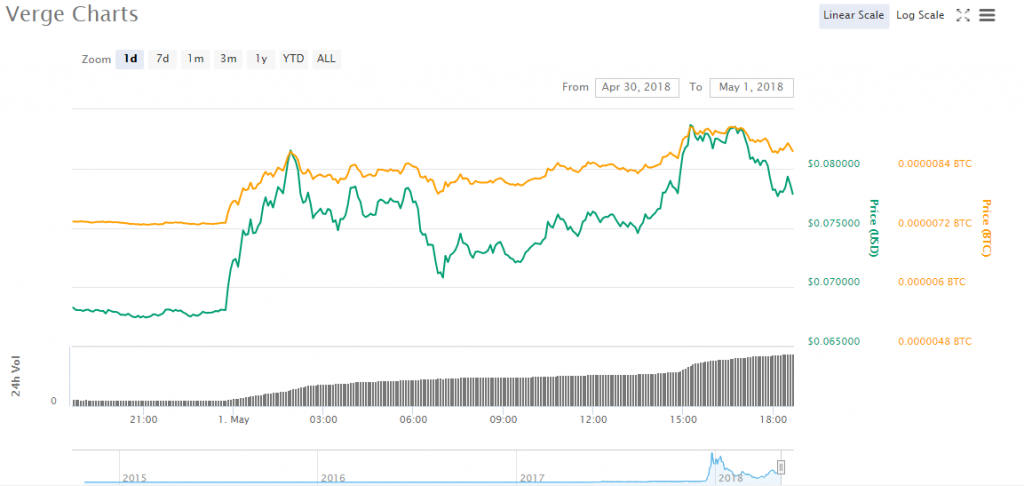Select the 21:00 time axis label
Viewport: 1024px width, 486px height.
[x=143, y=420]
